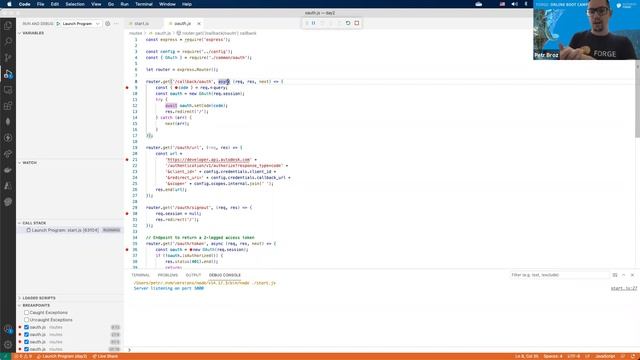Open the Run menu
Screen dimensions: 640x360
click(124, 4)
